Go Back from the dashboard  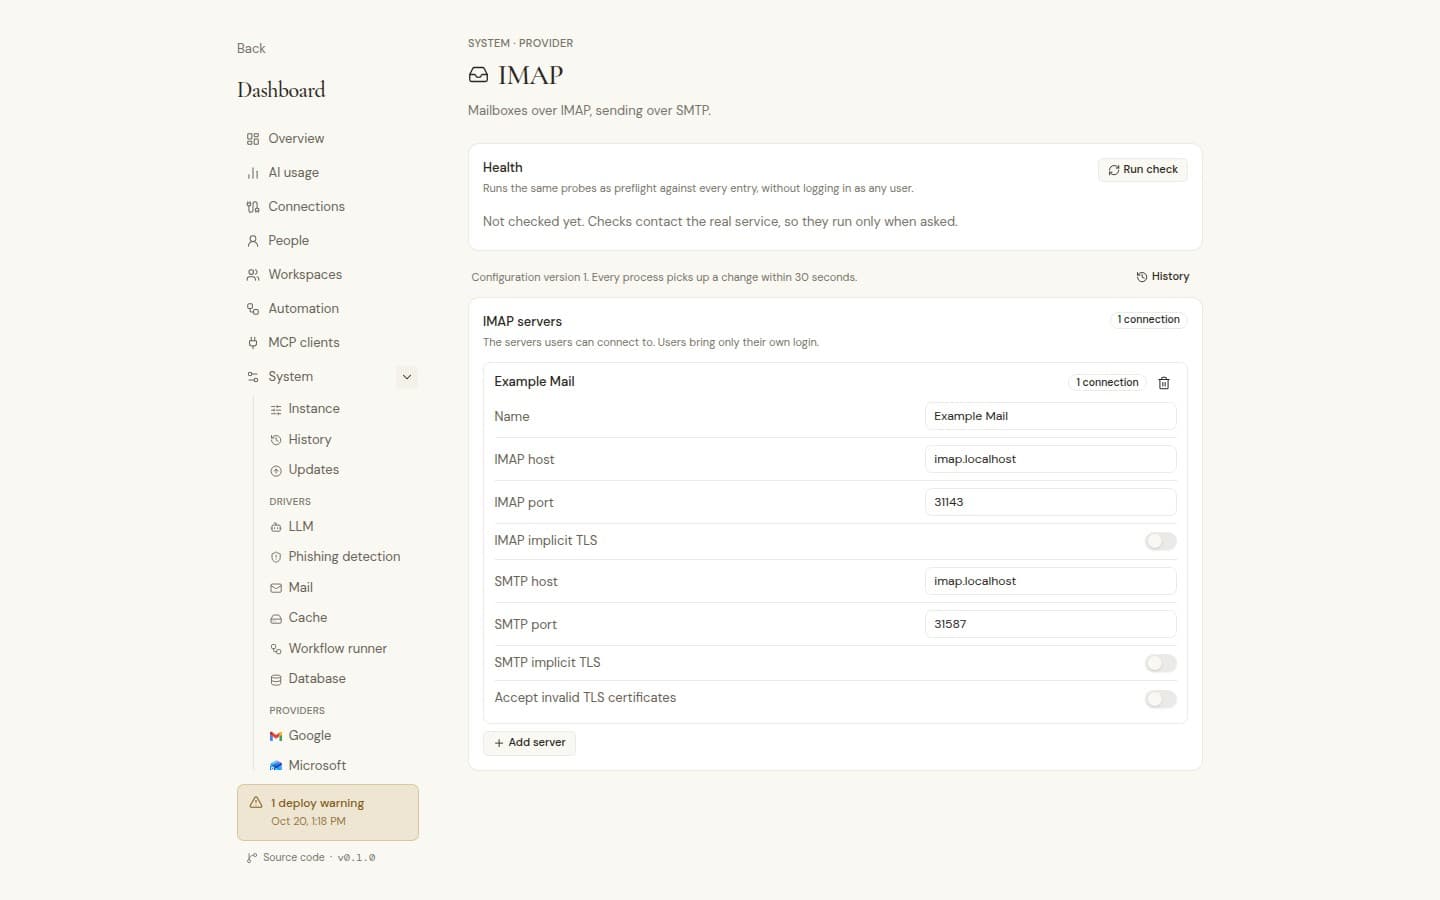pos(251,48)
